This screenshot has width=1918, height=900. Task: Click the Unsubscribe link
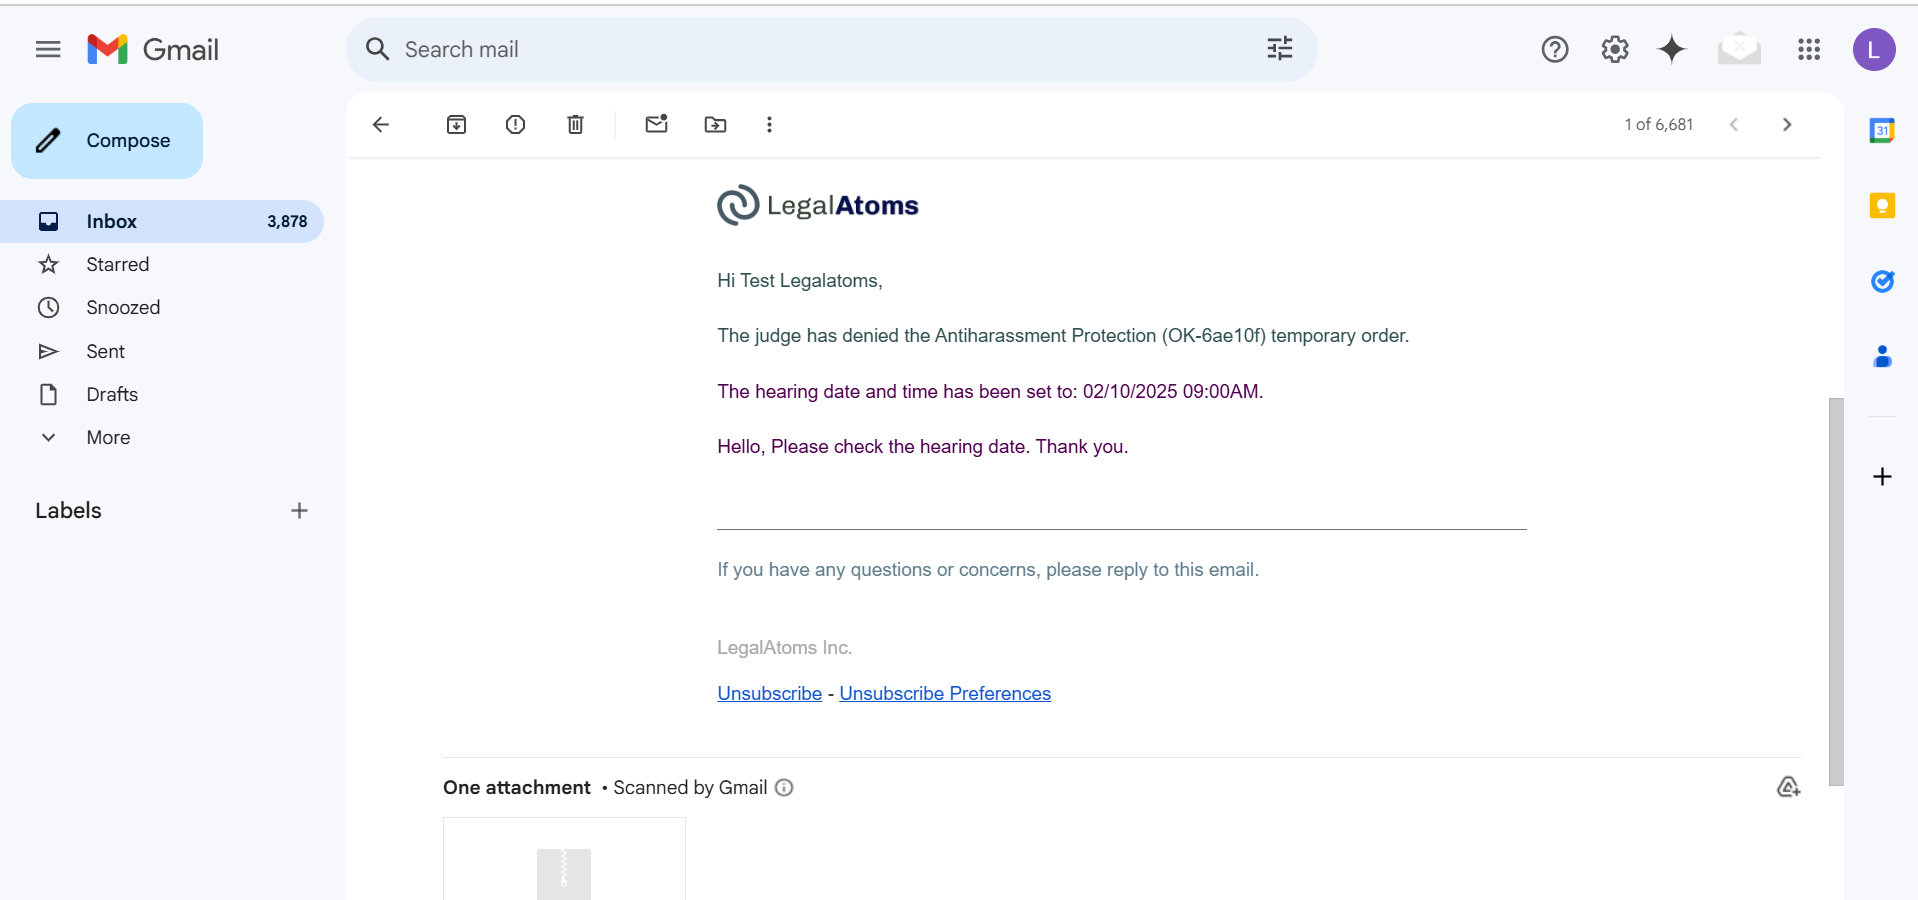pos(769,693)
